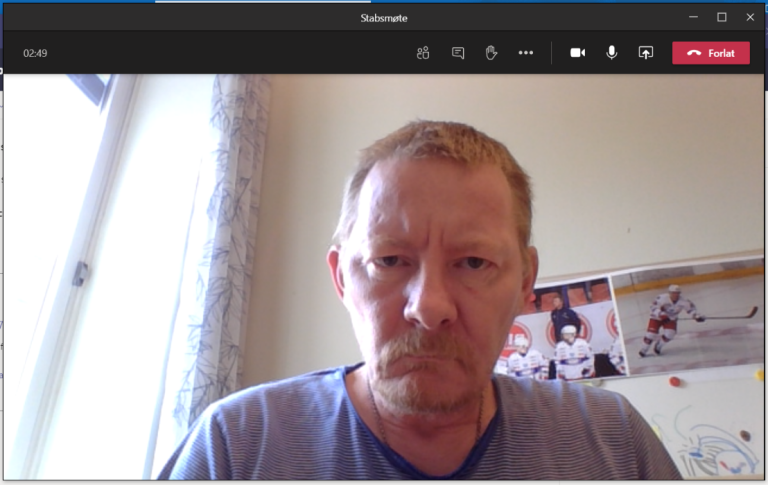Click the red phone hang-up icon
768x485 pixels.
point(694,53)
